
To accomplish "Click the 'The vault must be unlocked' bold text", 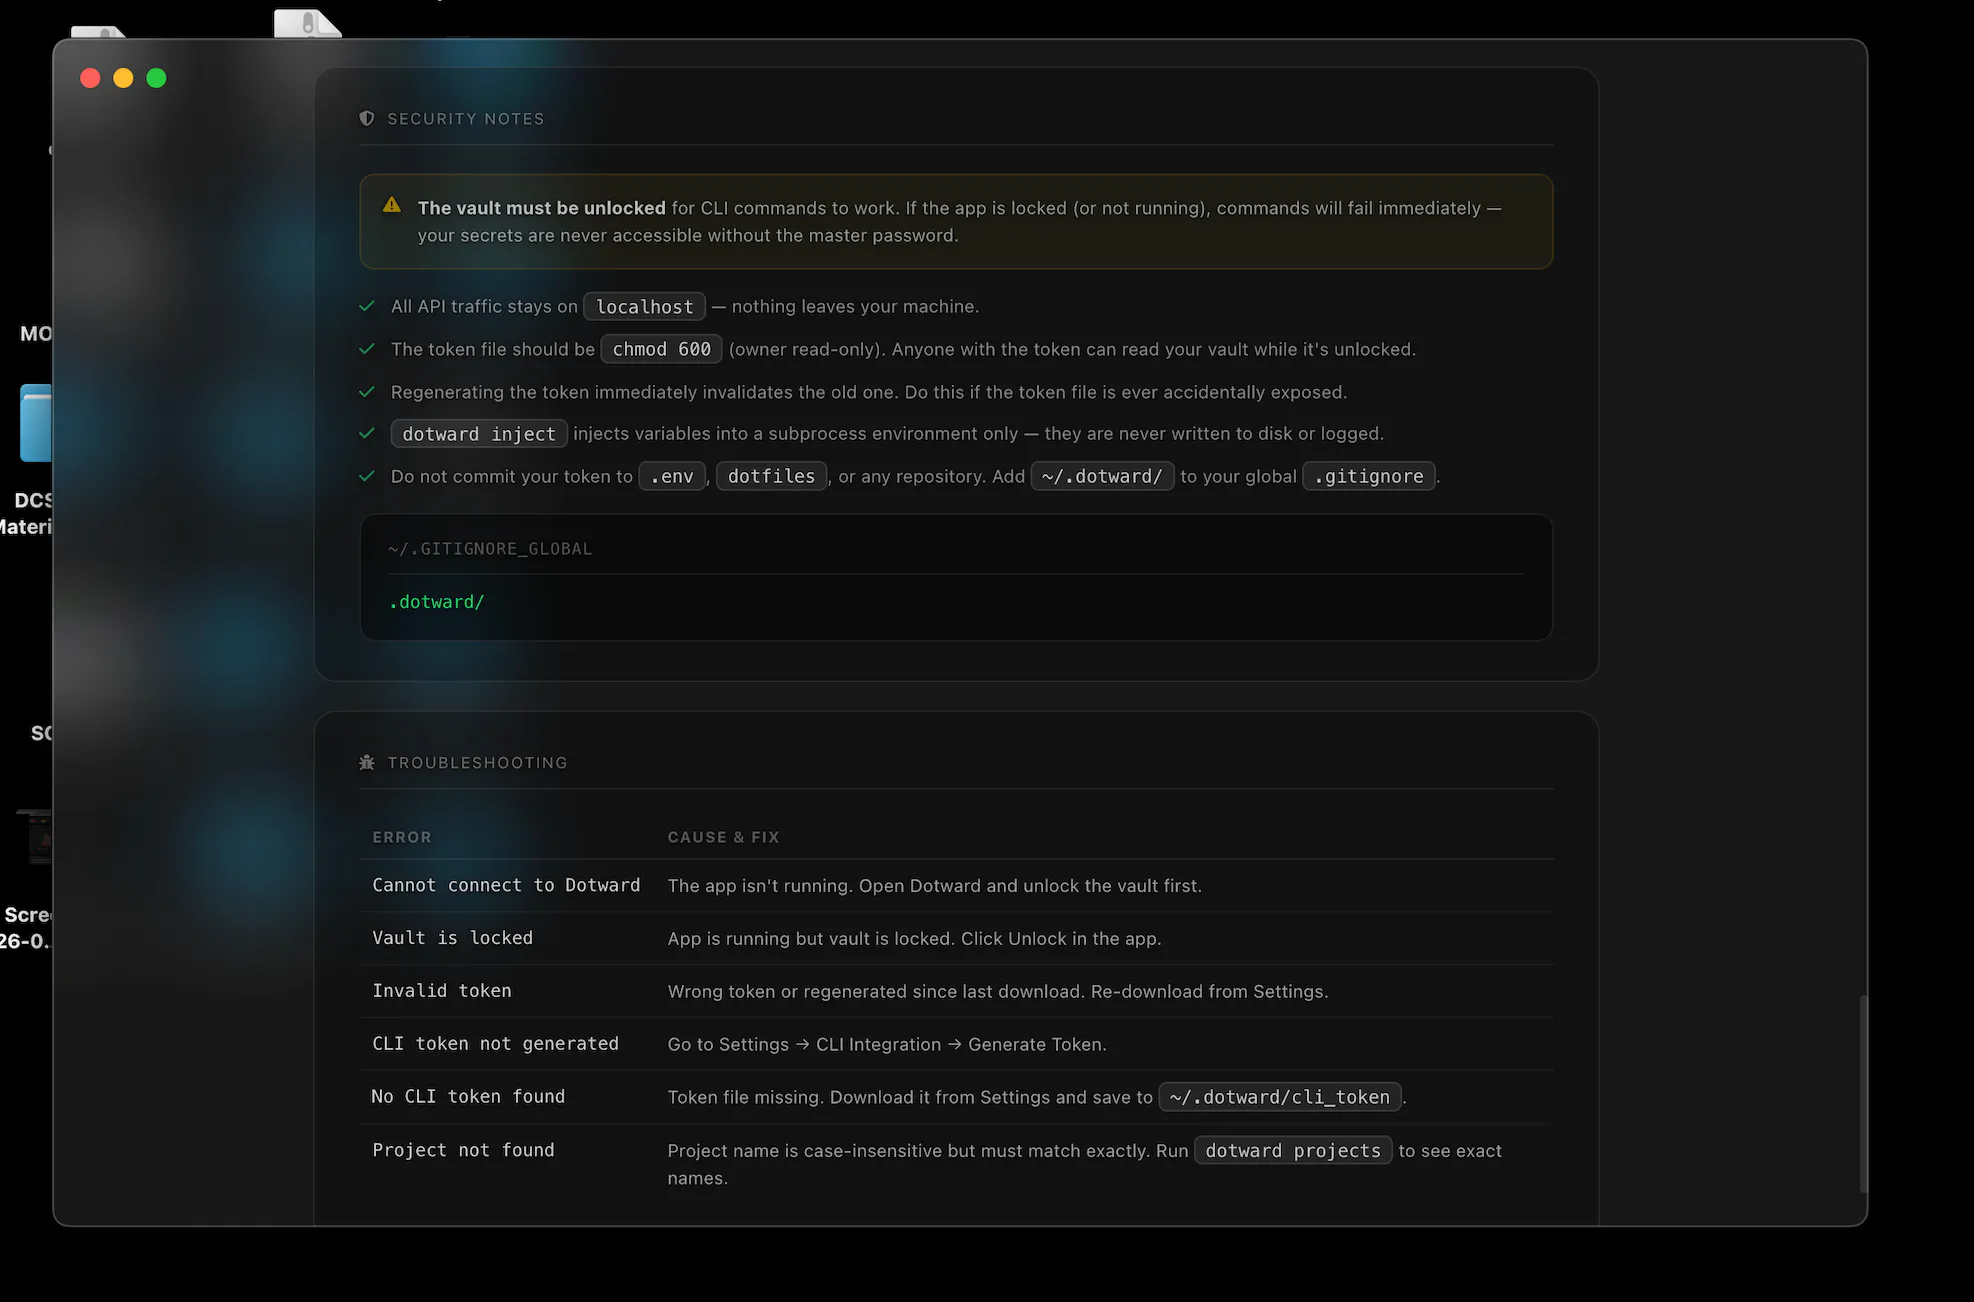I will [541, 208].
